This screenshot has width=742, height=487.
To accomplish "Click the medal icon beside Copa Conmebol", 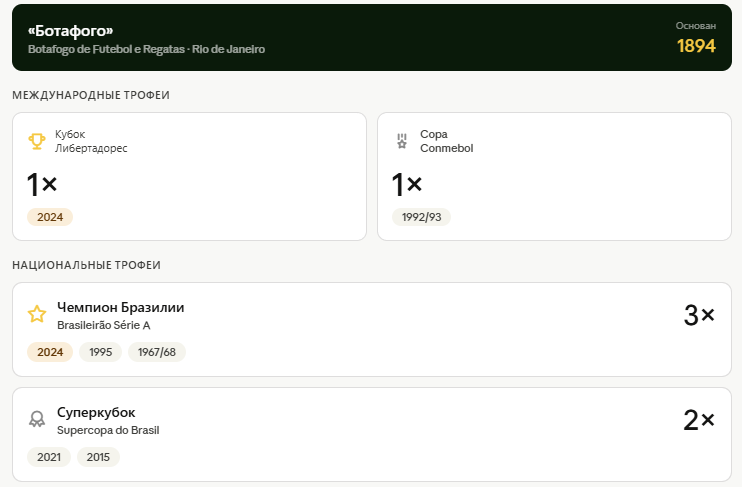I will (402, 141).
